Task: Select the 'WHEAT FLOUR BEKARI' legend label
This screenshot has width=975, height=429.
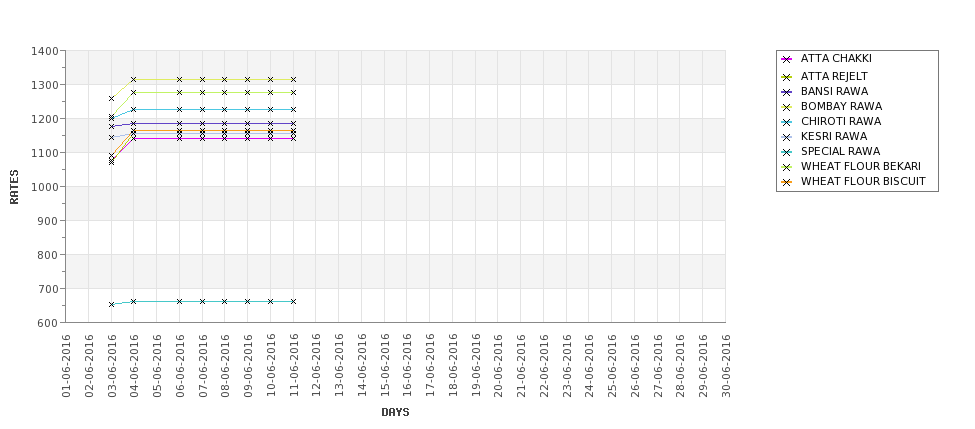Action: pyautogui.click(x=861, y=166)
